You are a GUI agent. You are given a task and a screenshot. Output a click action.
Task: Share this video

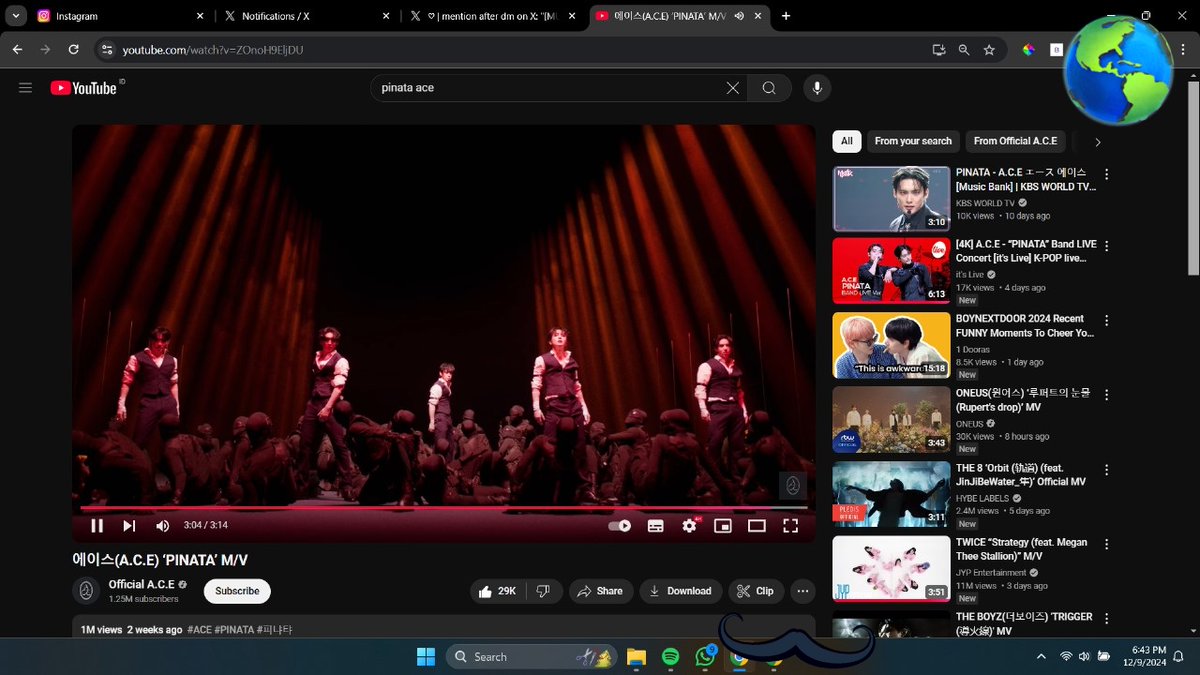coord(601,591)
